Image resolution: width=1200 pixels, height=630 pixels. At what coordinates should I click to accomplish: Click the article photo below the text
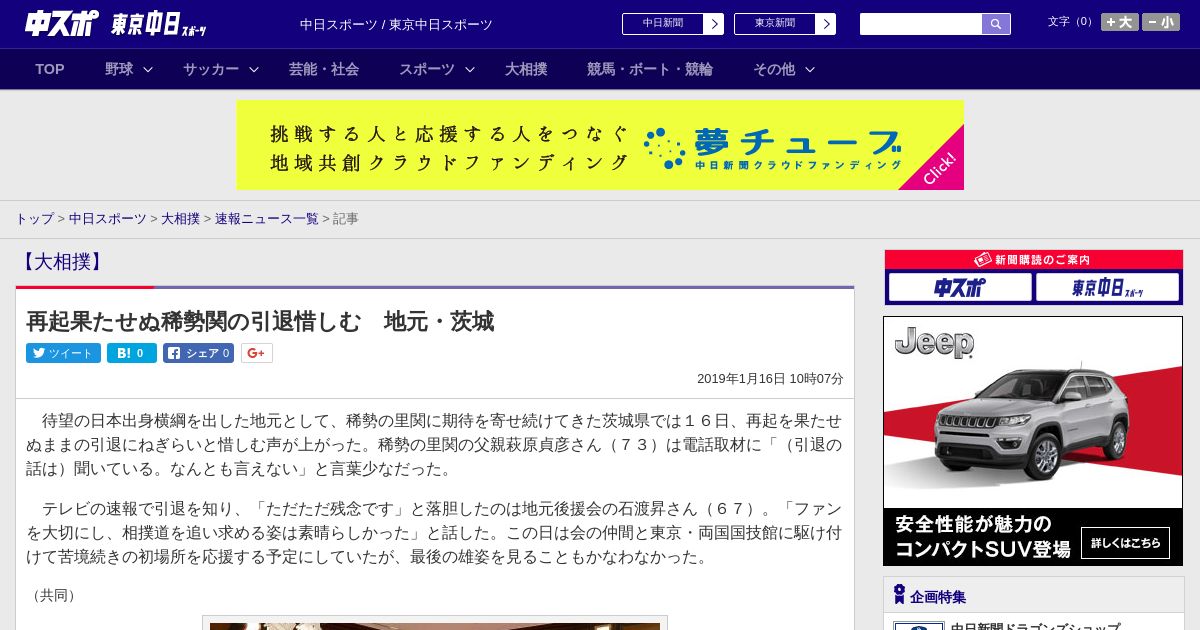coord(435,624)
